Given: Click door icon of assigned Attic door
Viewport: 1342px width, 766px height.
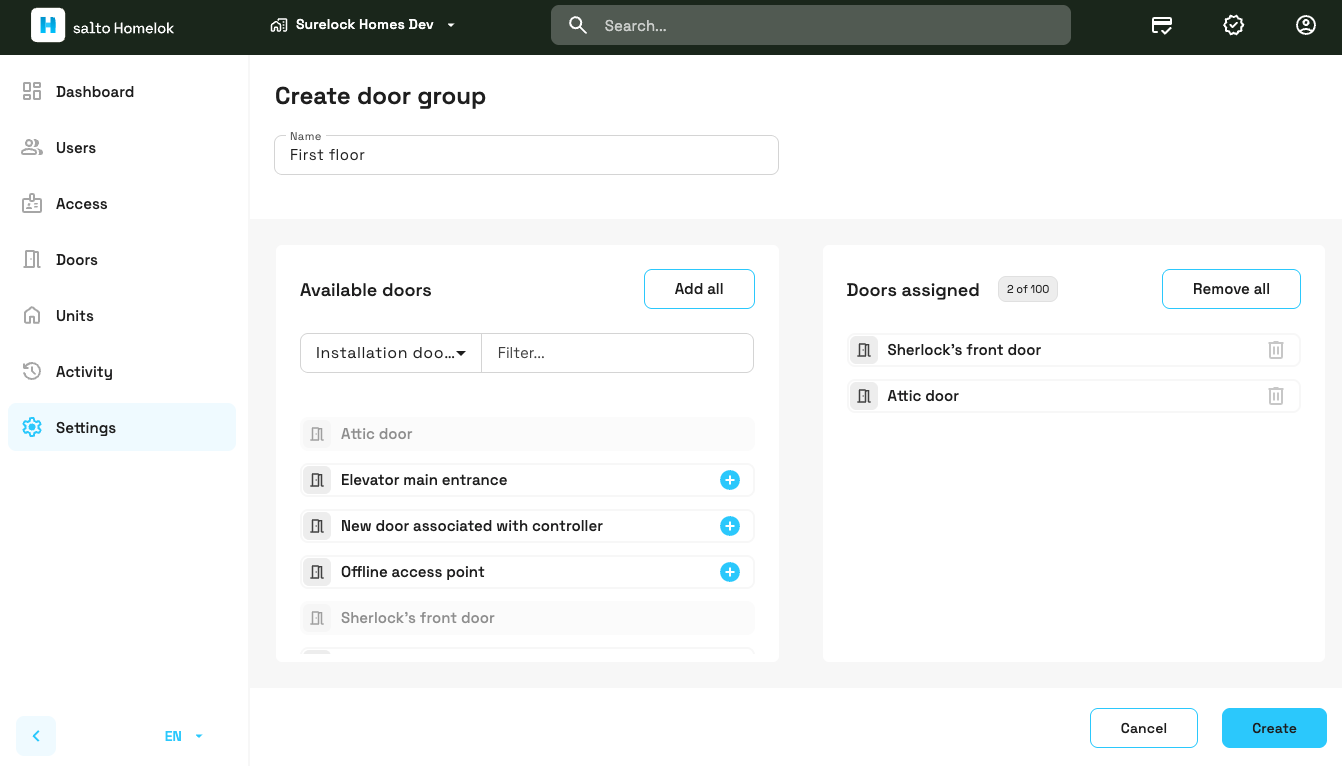Looking at the screenshot, I should [x=864, y=396].
